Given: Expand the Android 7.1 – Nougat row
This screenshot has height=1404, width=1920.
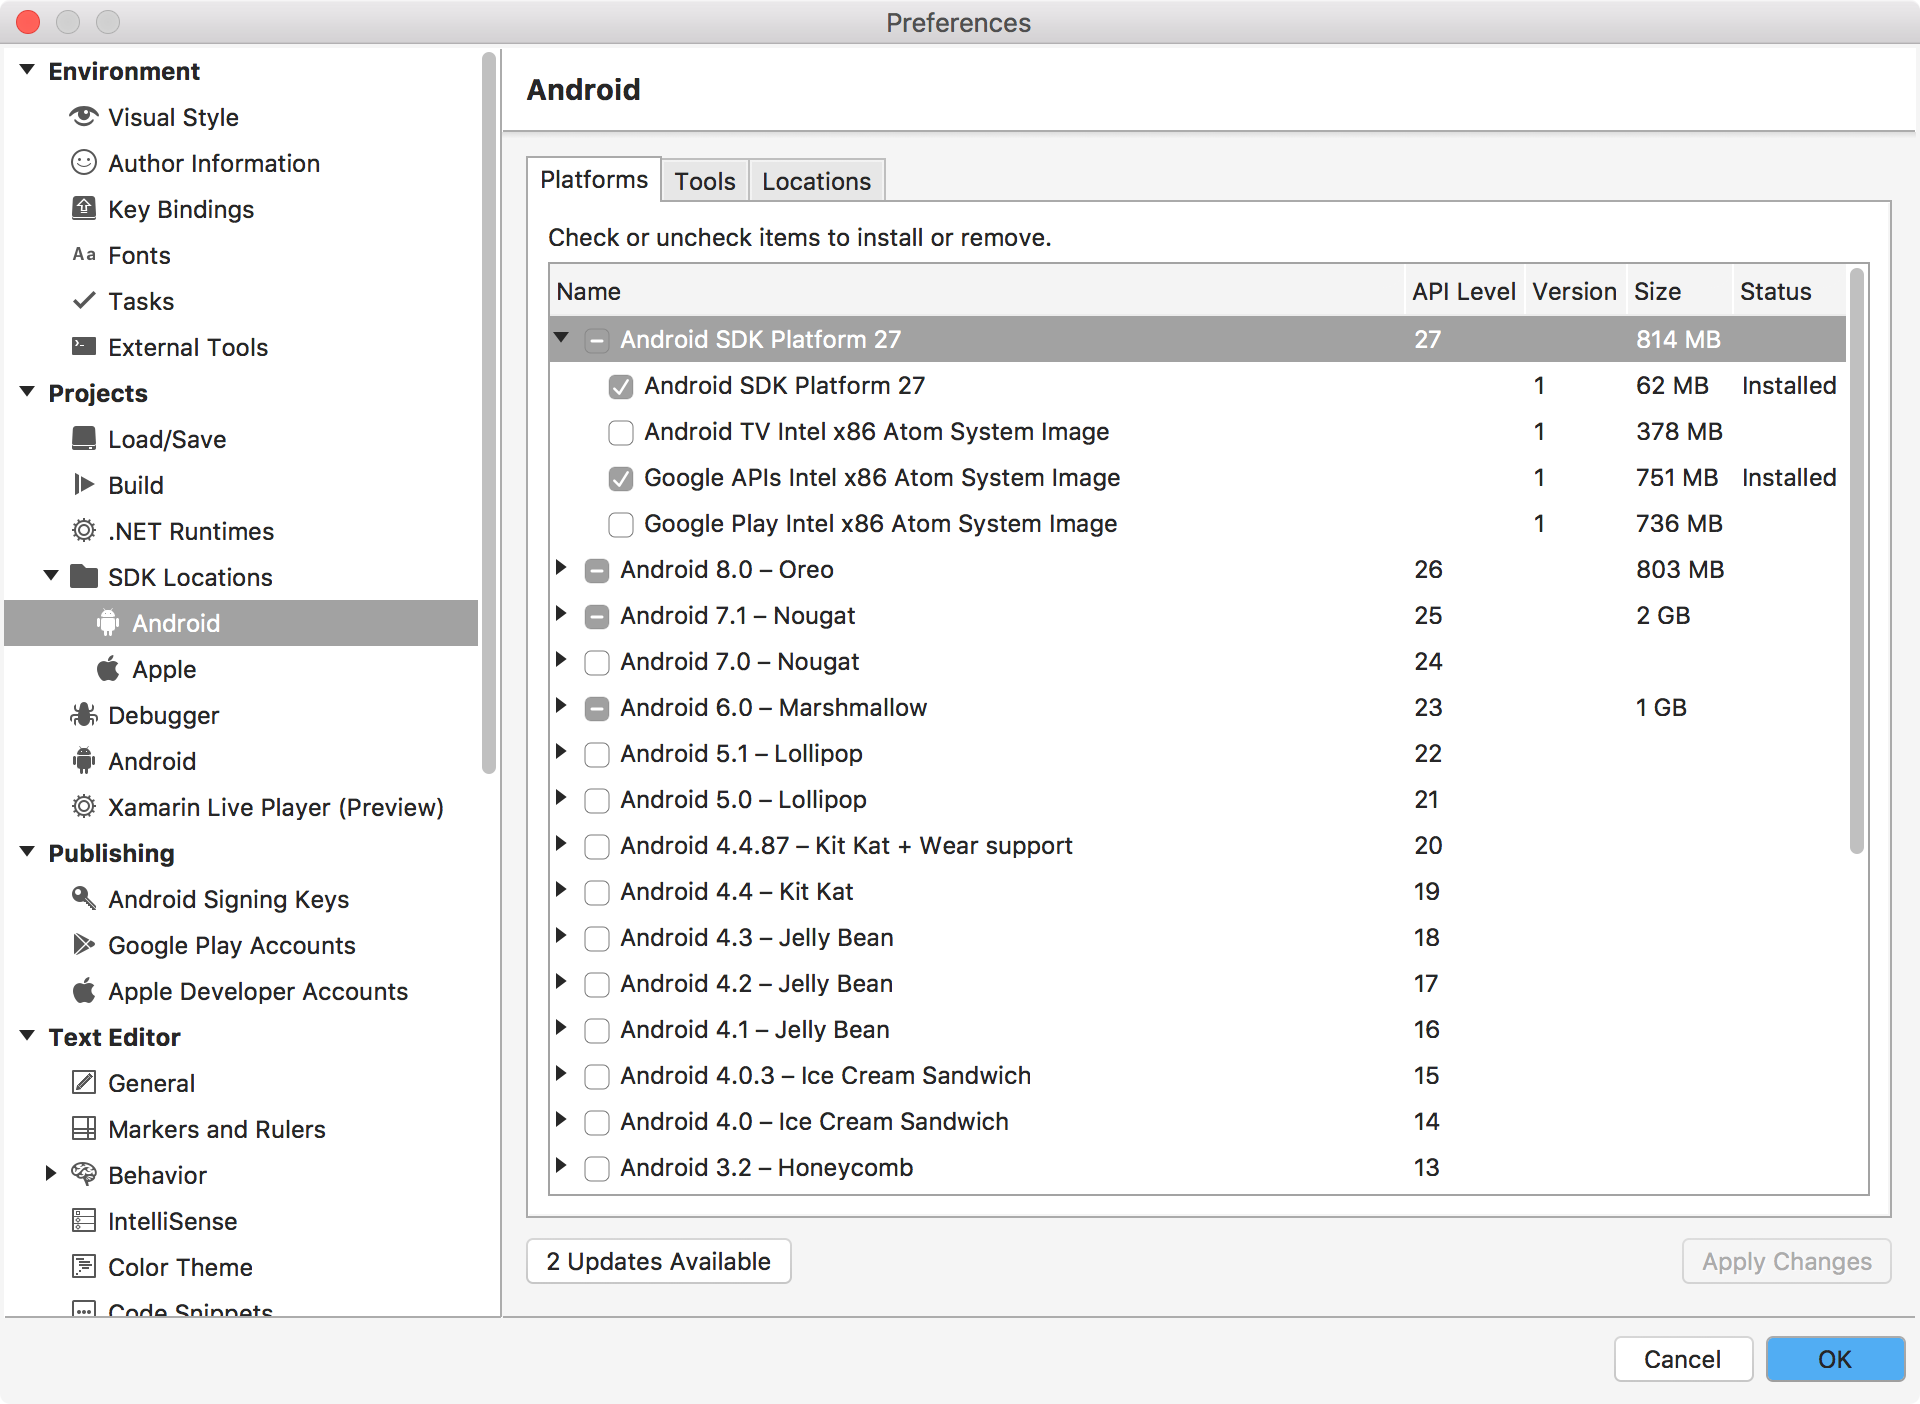Looking at the screenshot, I should 562,614.
